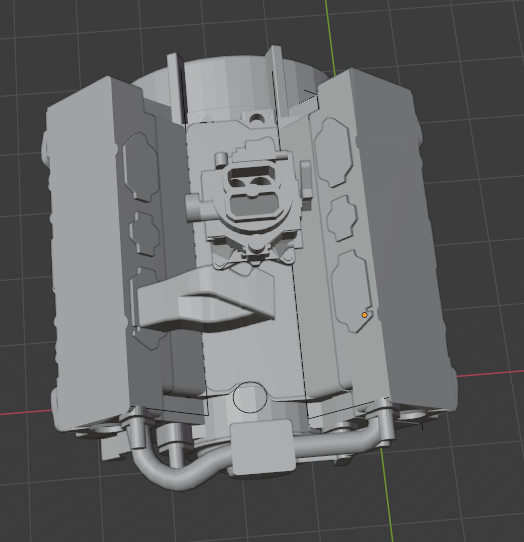
Task: Select the small middle port on left head
Action: 145,234
